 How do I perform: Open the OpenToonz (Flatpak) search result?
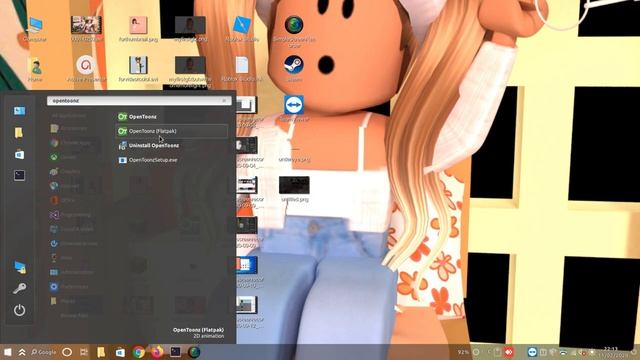(x=171, y=131)
